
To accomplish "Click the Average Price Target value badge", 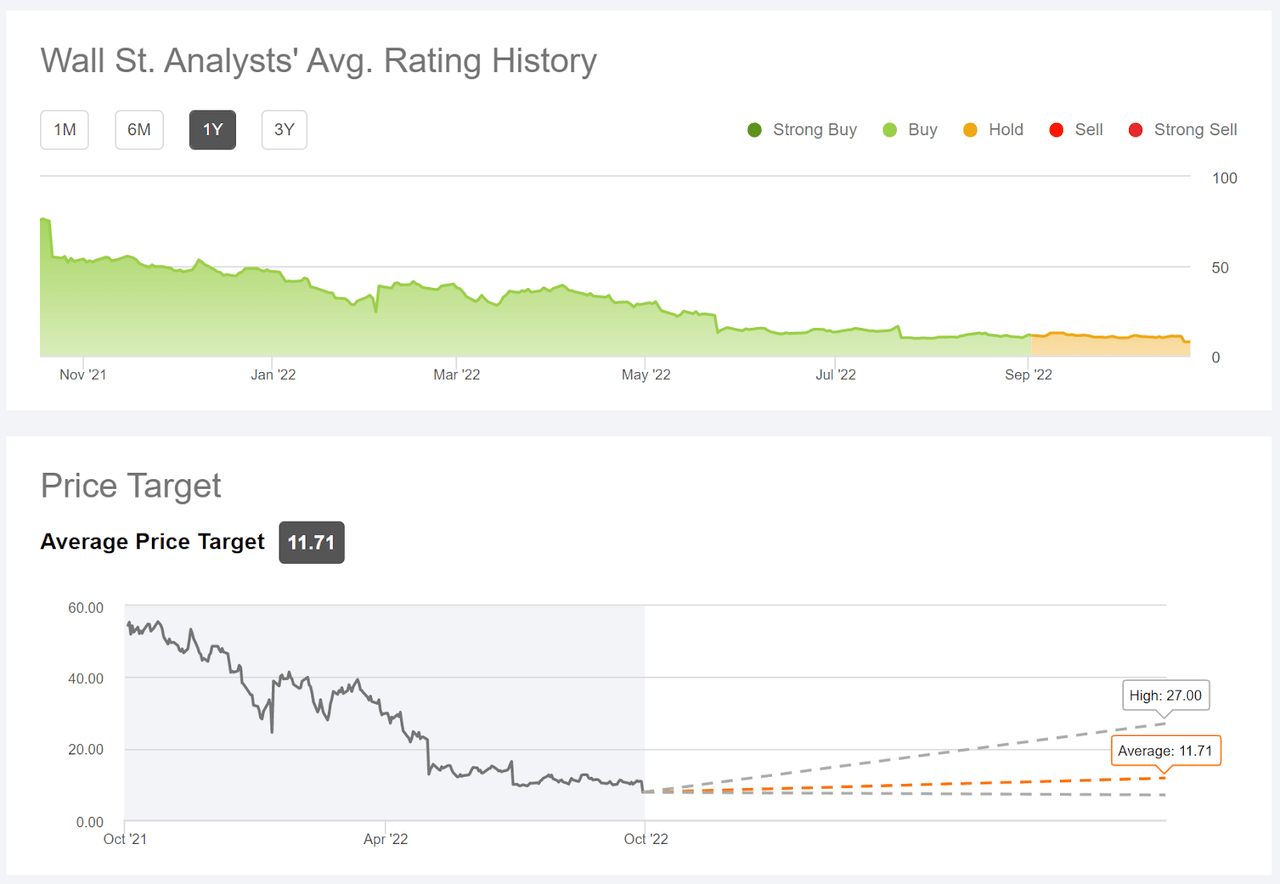I will click(x=311, y=542).
